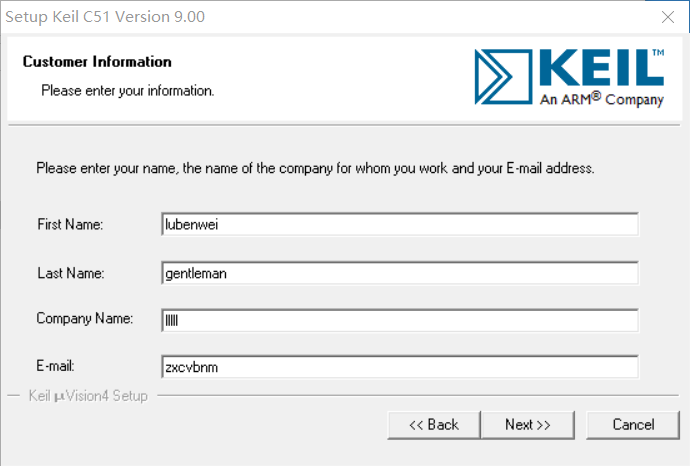690x466 pixels.
Task: Go back with the << Back button
Action: coord(434,425)
